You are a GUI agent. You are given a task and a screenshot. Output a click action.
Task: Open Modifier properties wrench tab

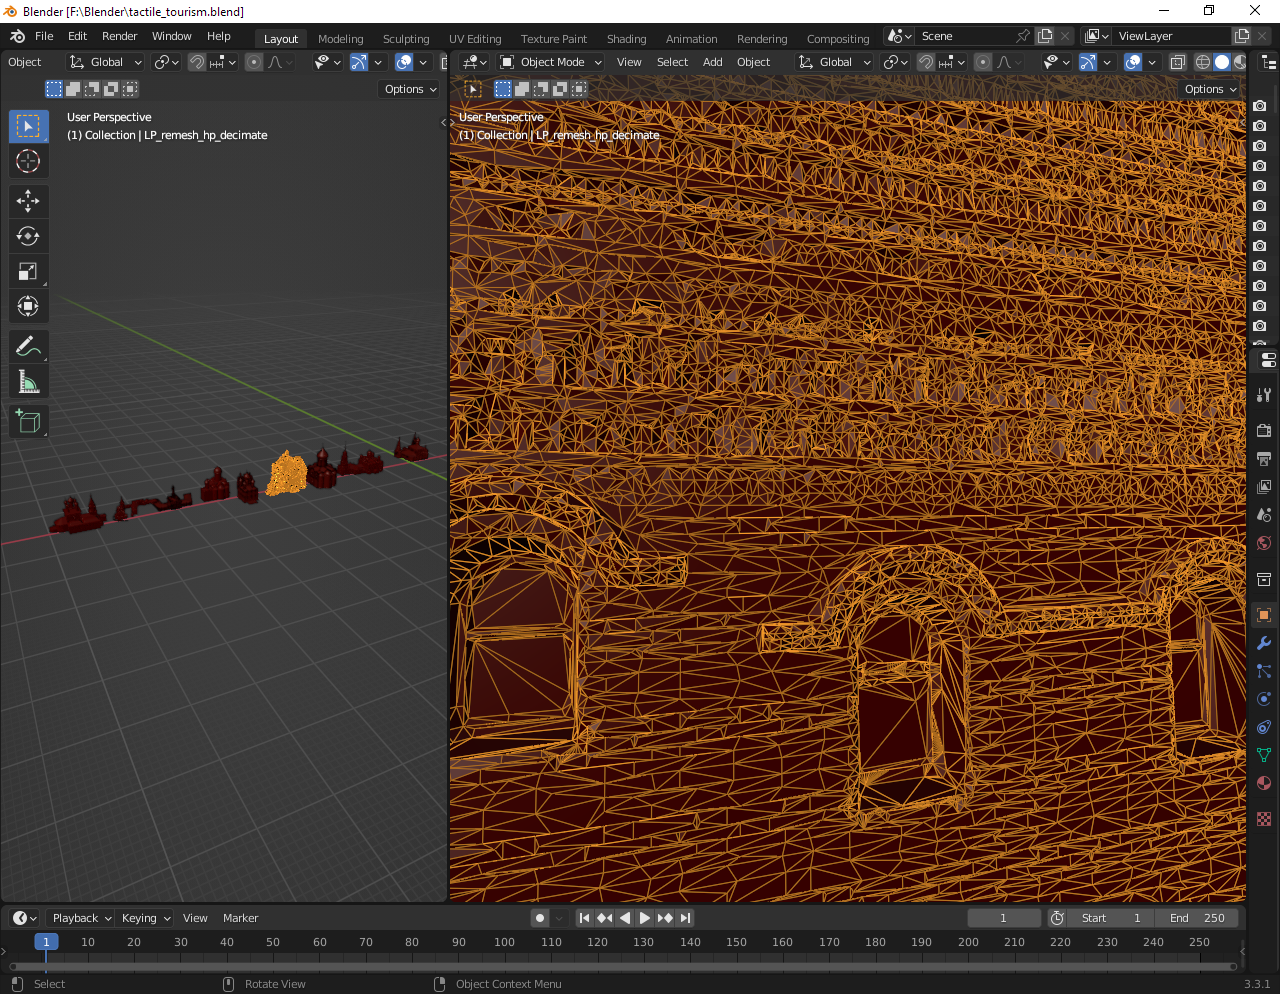pyautogui.click(x=1264, y=643)
